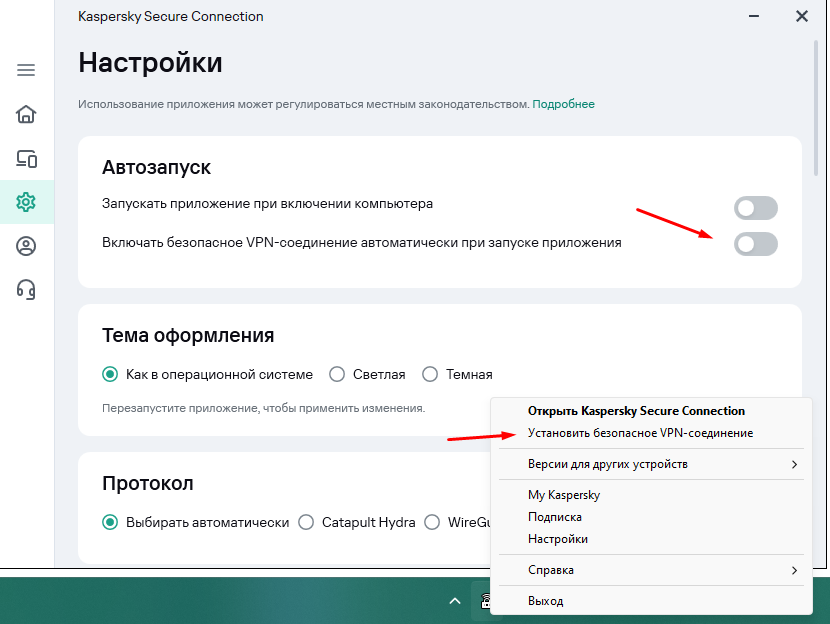
Task: Choose 'Установить безопасное VPN-соединение'
Action: pyautogui.click(x=651, y=433)
